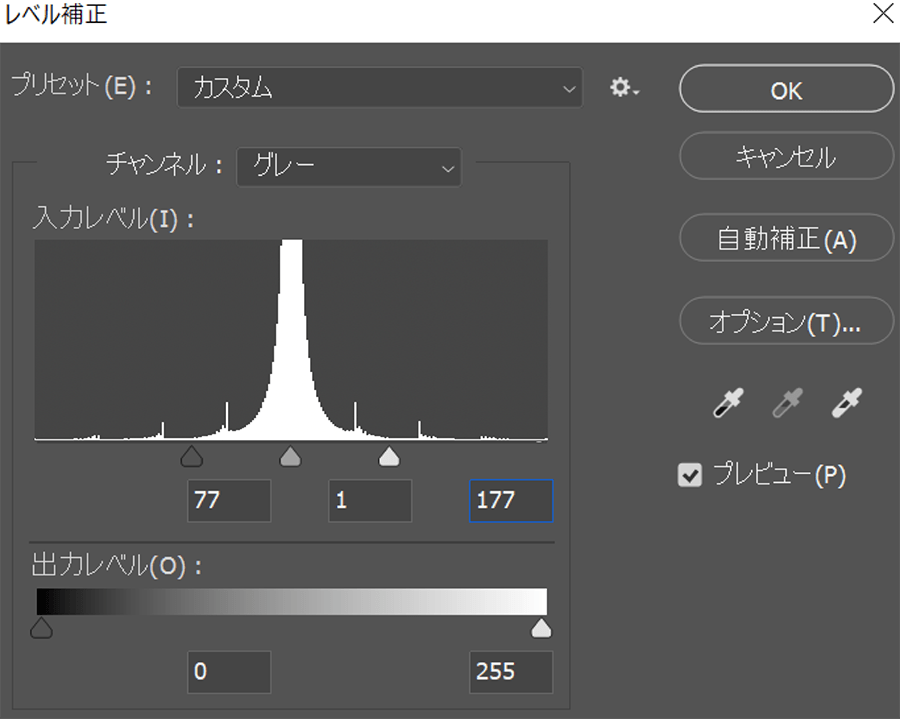Click the input highlight white slider handle
This screenshot has height=719, width=900.
(389, 456)
